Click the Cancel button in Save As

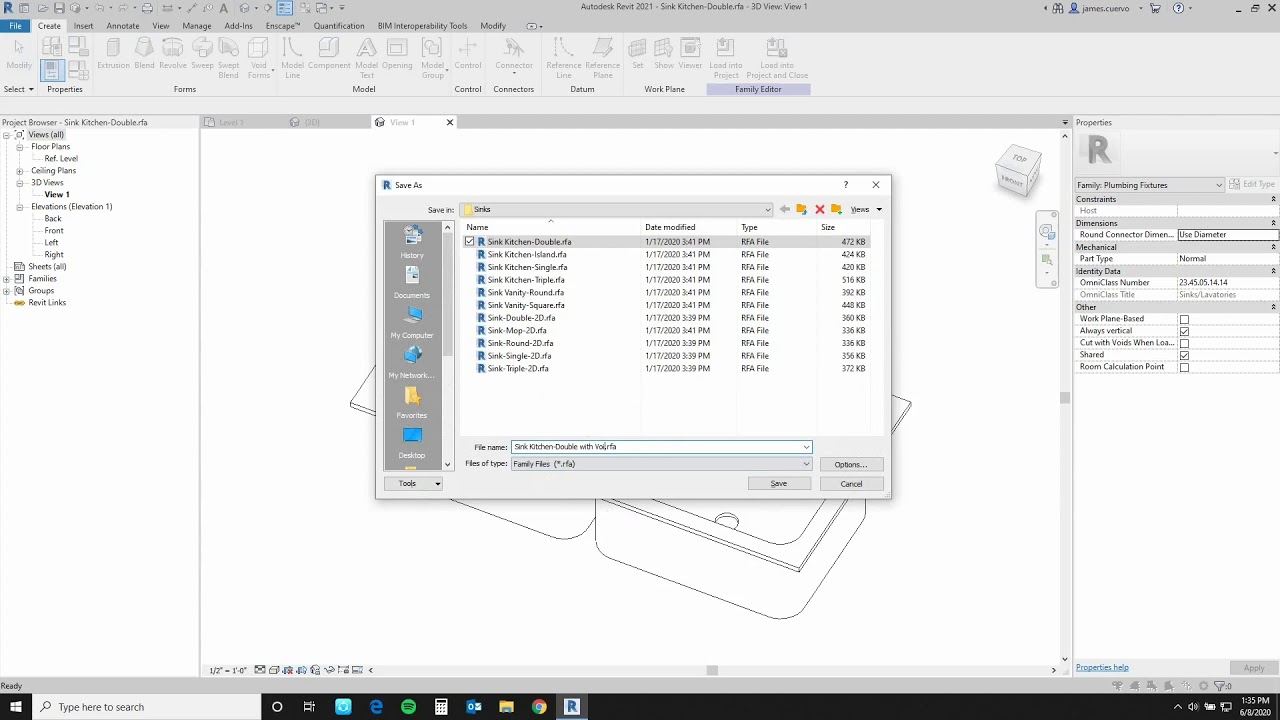click(851, 484)
